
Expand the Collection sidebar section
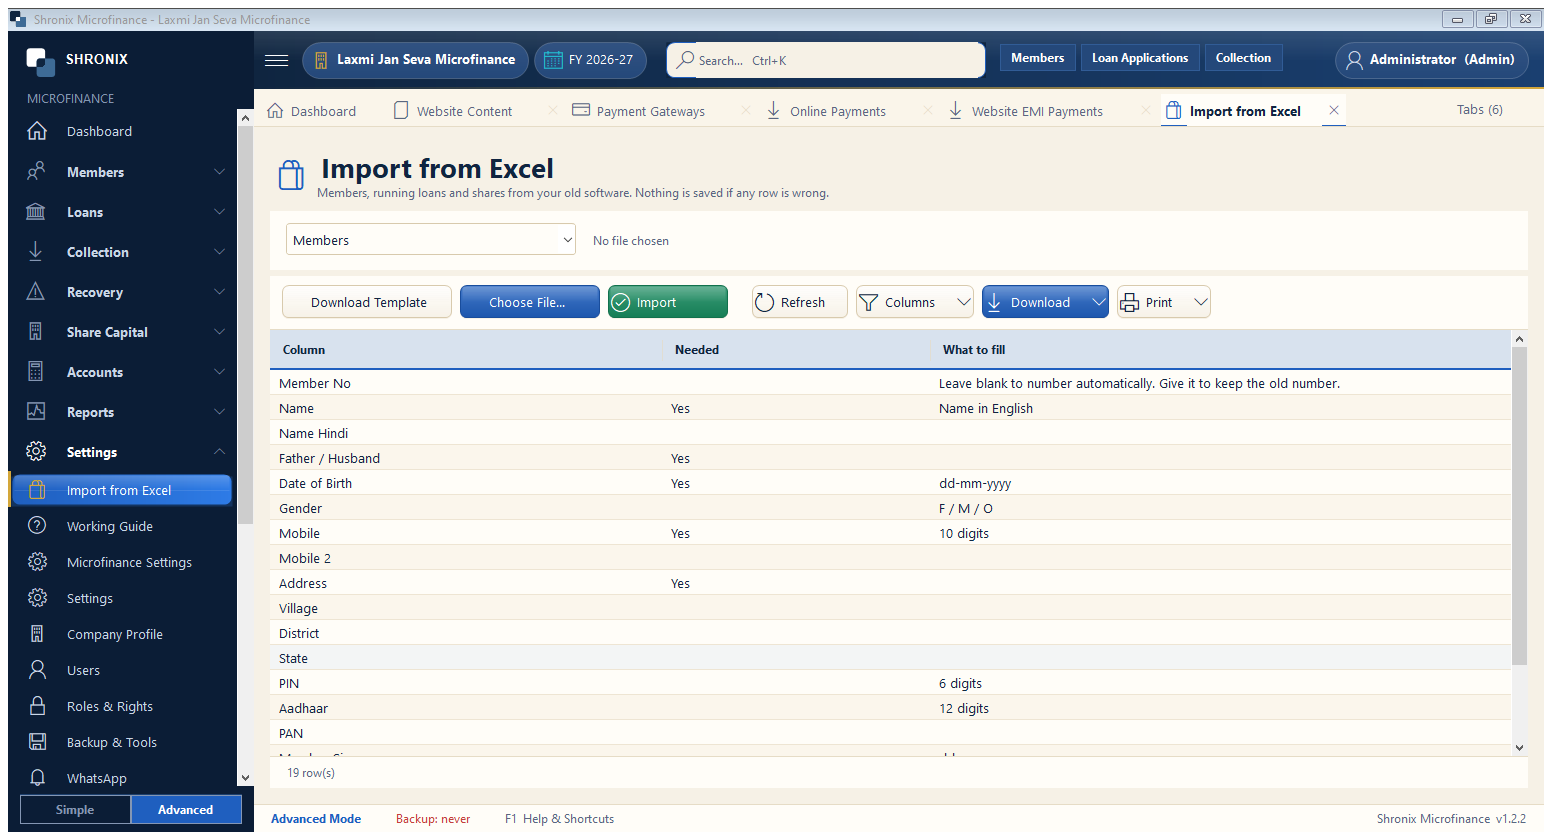[x=219, y=252]
